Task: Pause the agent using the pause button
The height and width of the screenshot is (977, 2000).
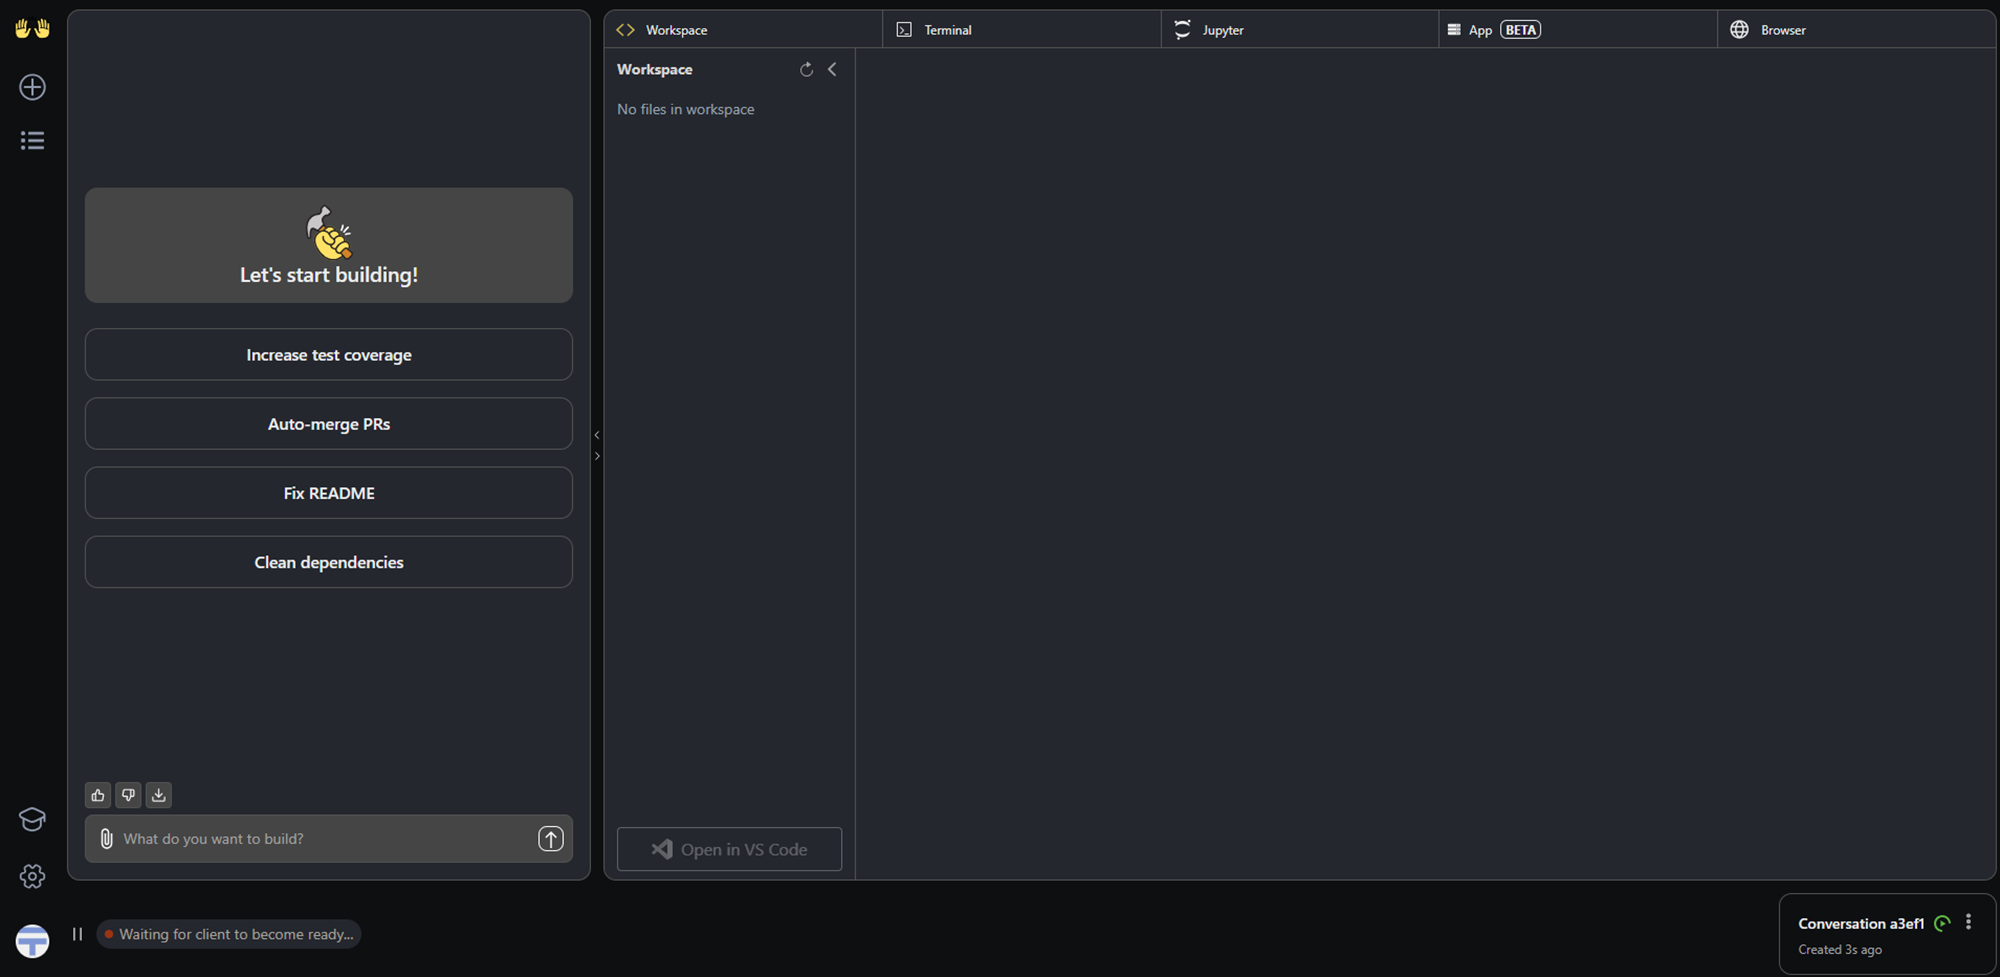Action: 77,934
